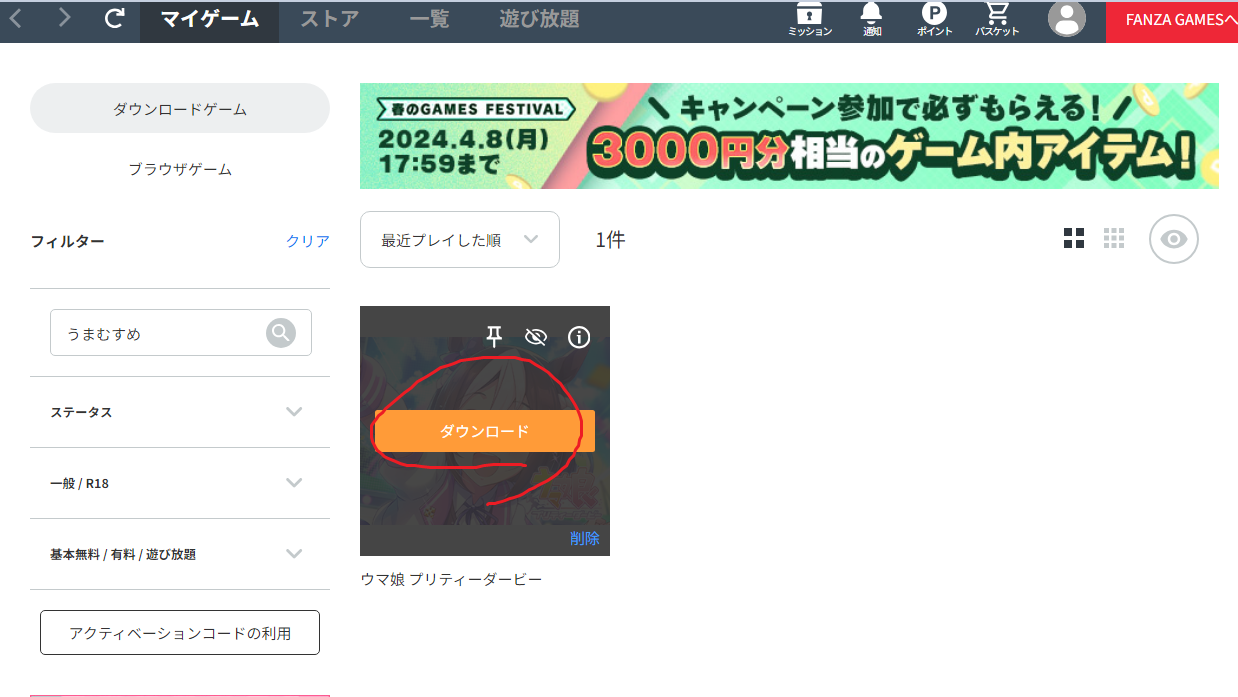Go back with the left arrow

pyautogui.click(x=15, y=18)
